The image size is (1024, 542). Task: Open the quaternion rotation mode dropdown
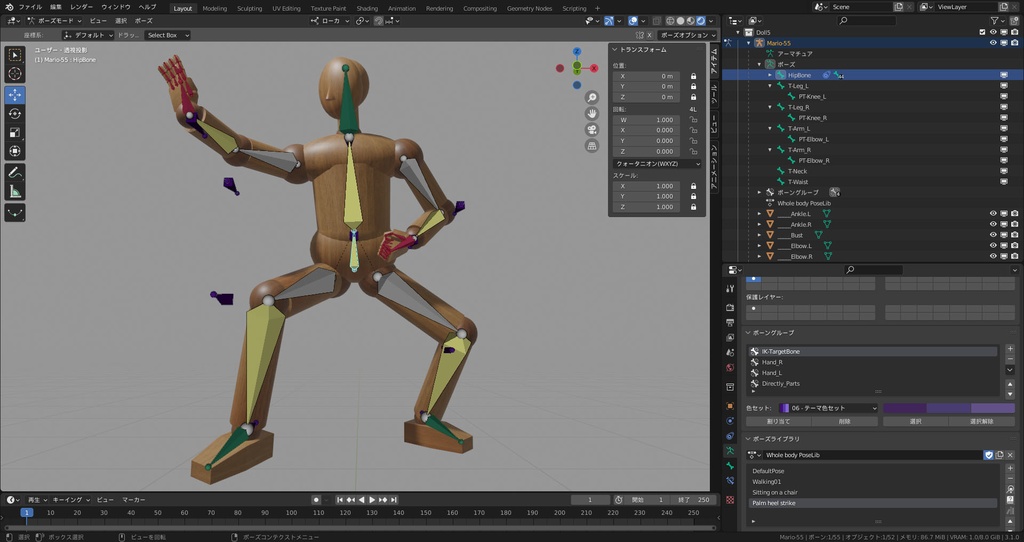click(x=657, y=163)
